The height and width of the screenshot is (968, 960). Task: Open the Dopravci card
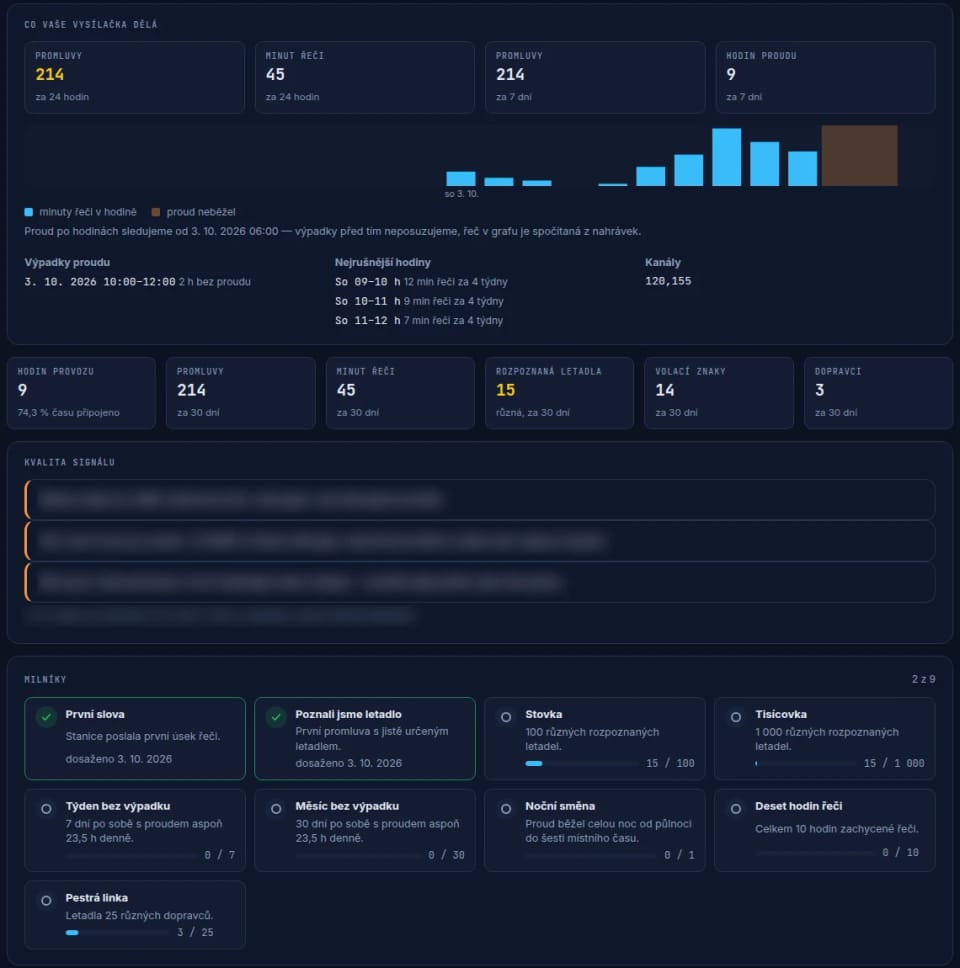[x=879, y=393]
